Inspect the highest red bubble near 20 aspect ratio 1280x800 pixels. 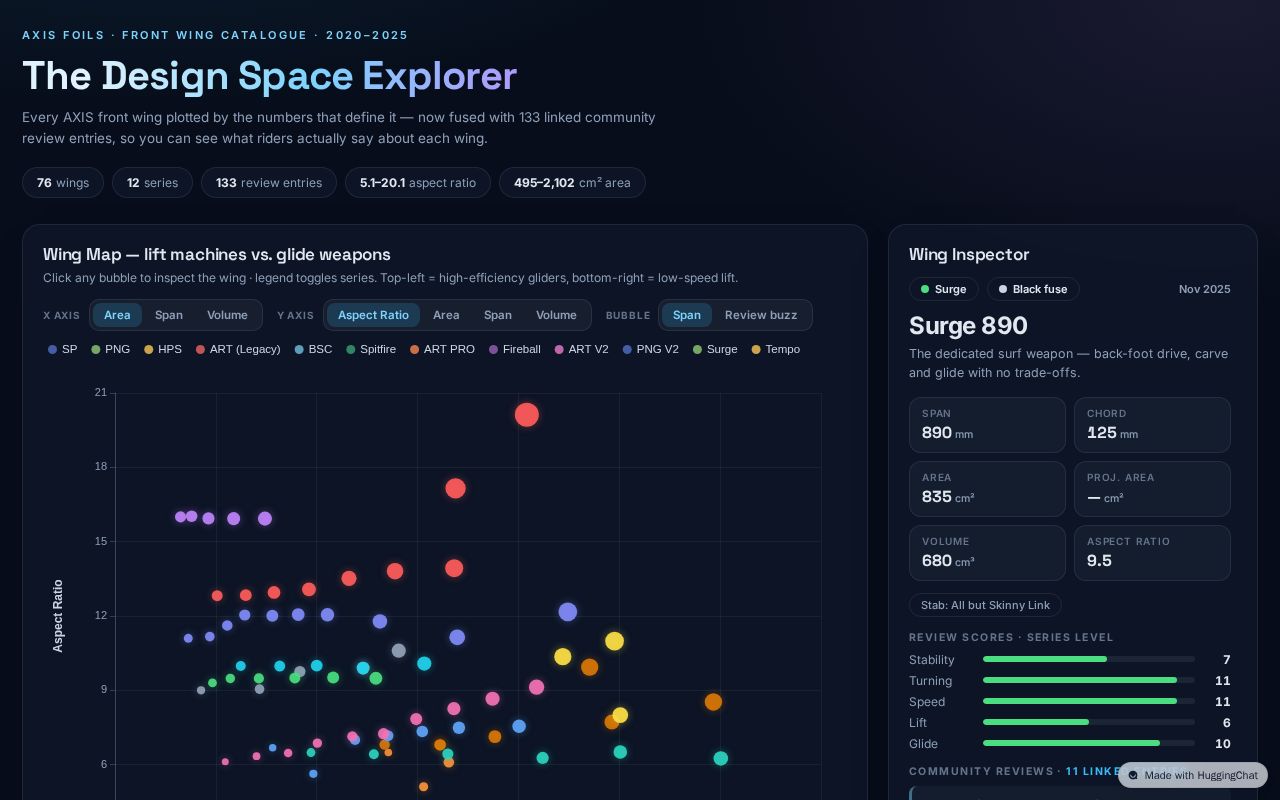[x=527, y=414]
